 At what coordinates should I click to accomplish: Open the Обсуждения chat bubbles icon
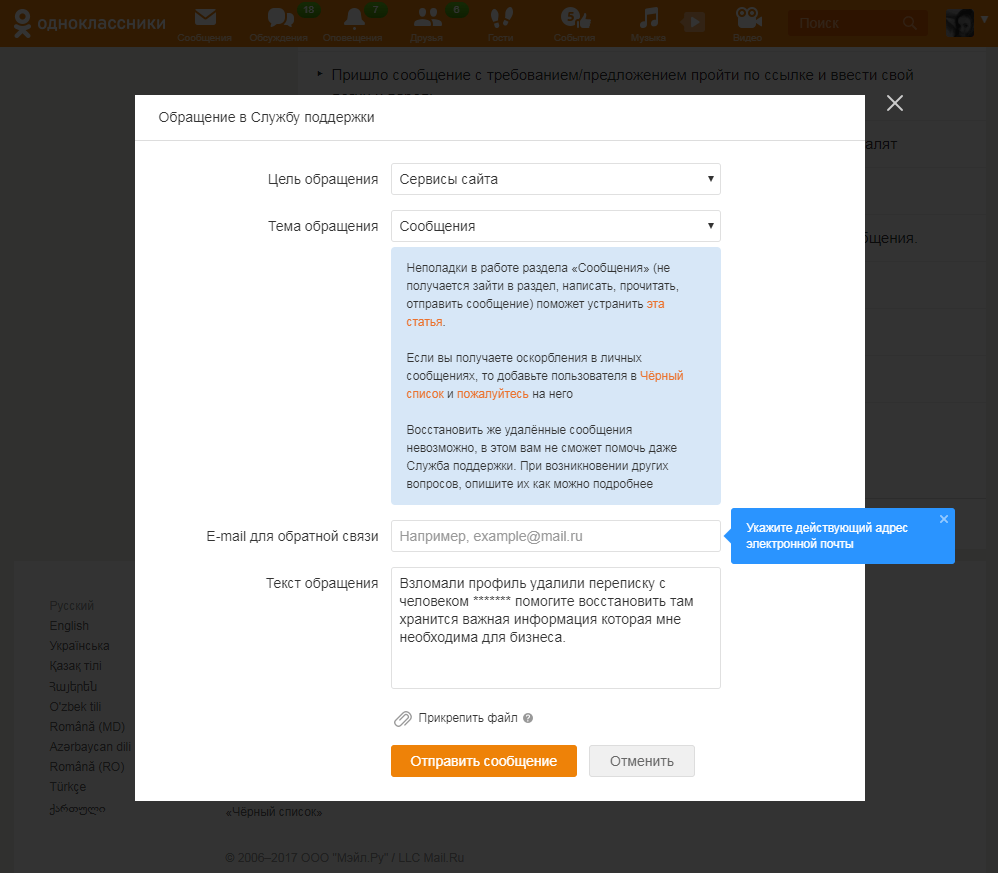tap(280, 18)
